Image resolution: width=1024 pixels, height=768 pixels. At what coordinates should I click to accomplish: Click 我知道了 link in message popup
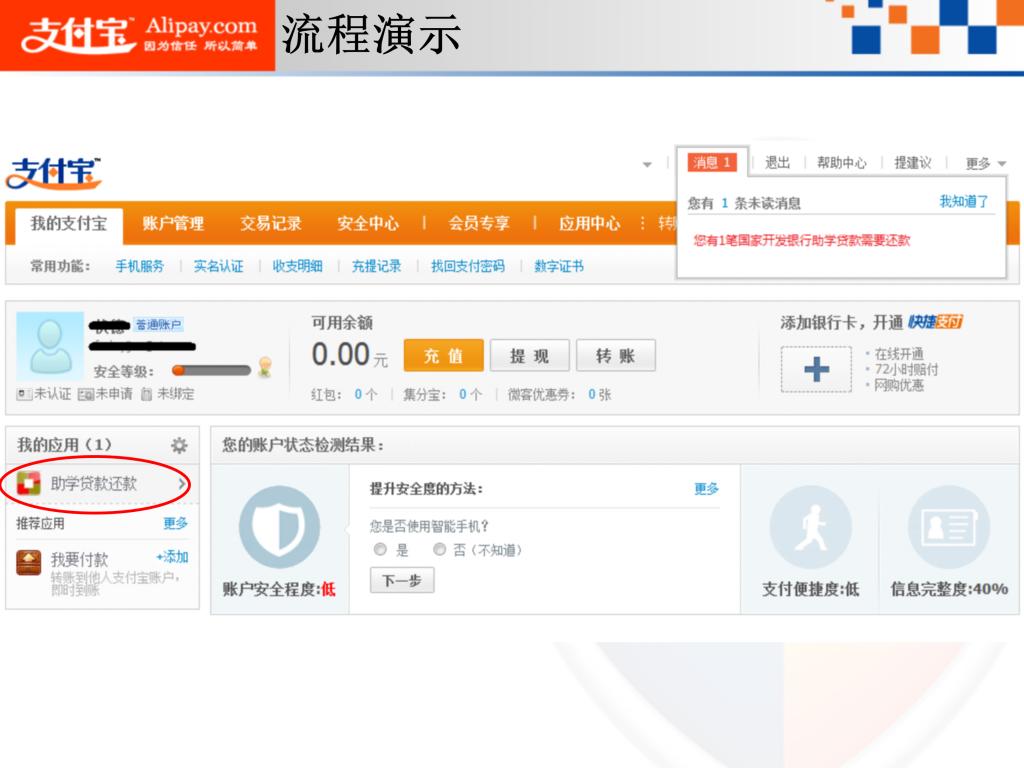coord(963,202)
